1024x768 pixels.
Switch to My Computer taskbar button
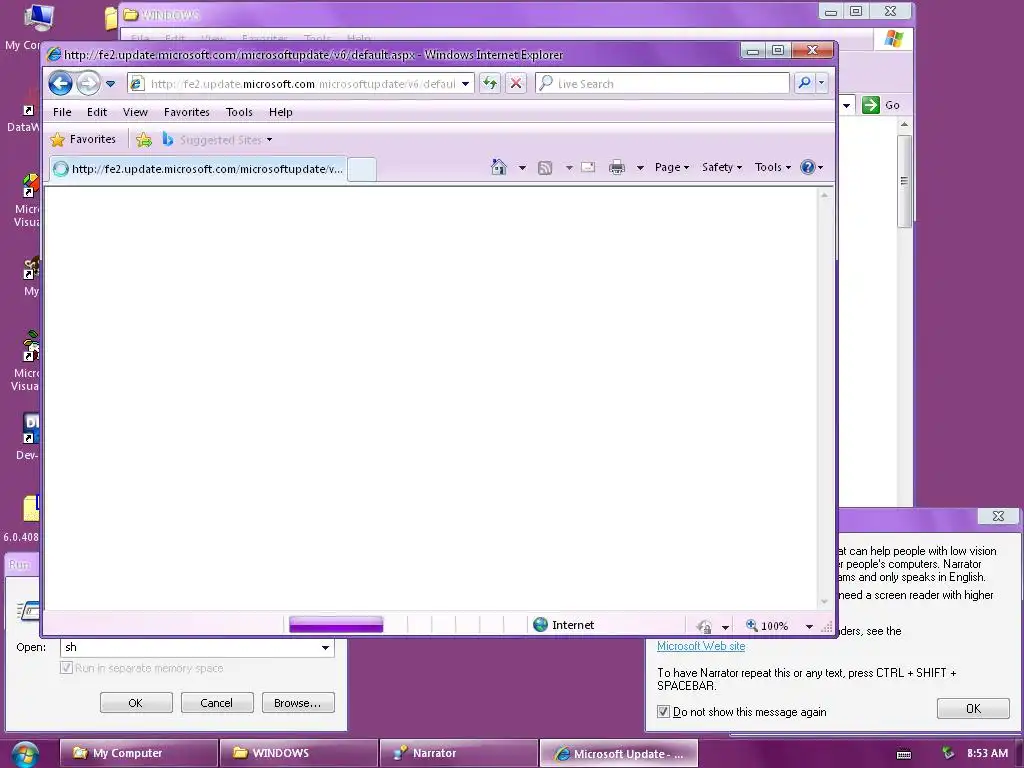click(x=138, y=753)
